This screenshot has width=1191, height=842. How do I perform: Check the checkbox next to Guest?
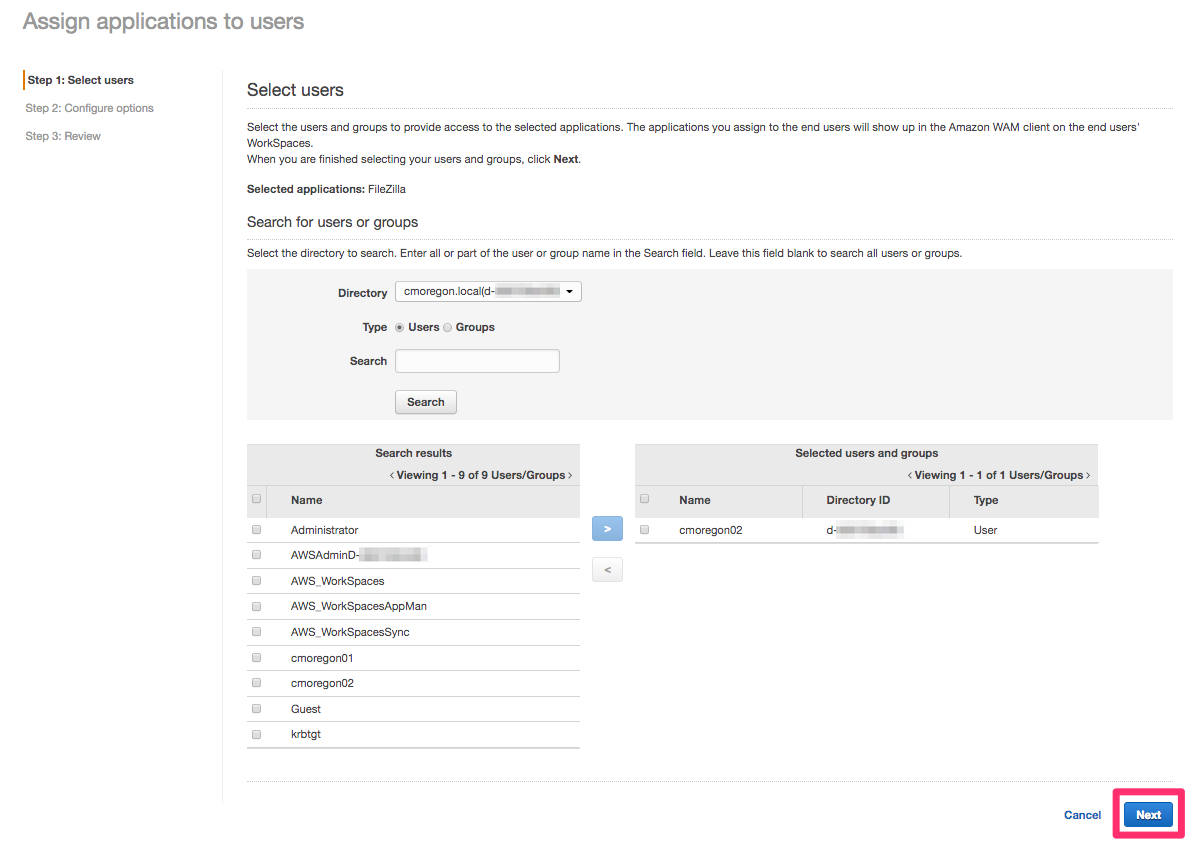coord(256,708)
